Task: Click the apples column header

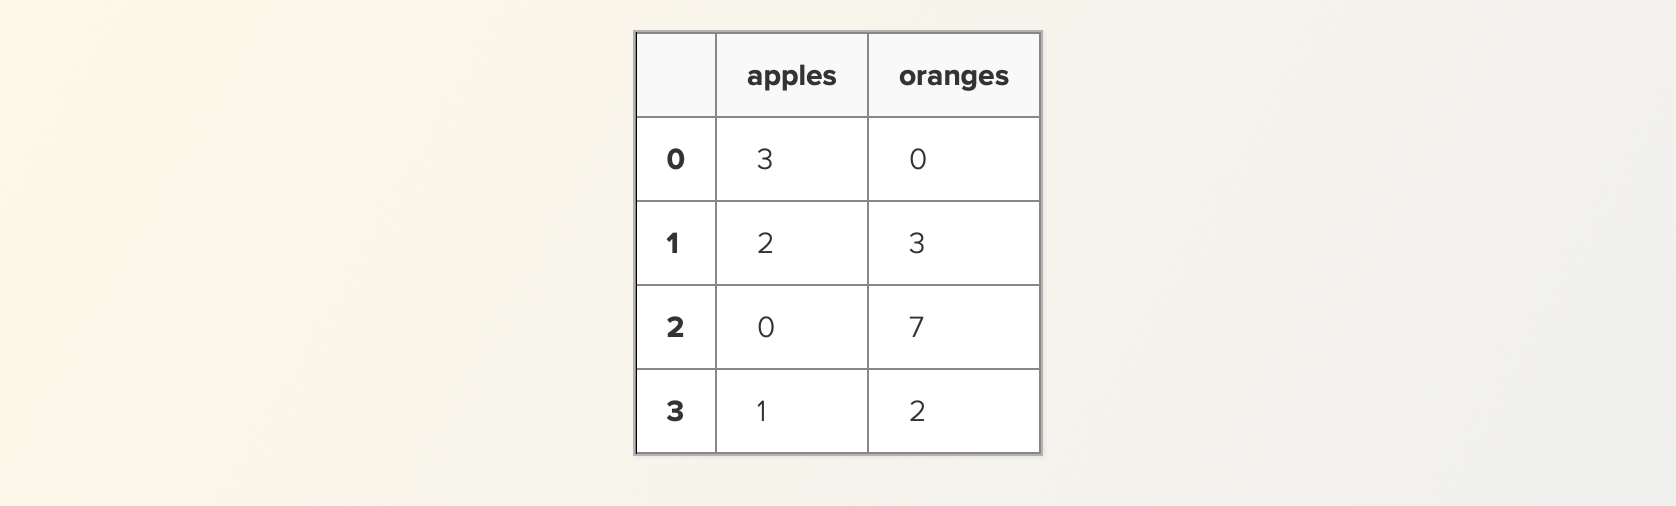Action: coord(791,75)
